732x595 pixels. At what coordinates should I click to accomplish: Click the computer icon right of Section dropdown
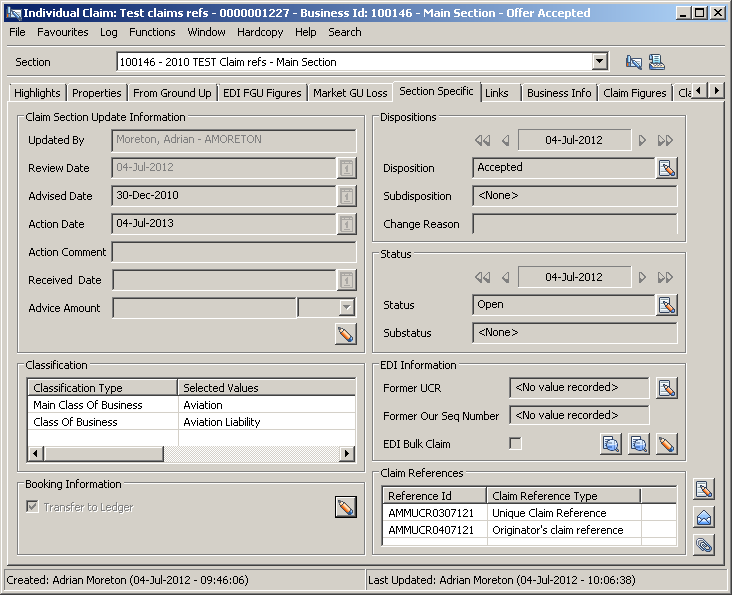pos(656,62)
